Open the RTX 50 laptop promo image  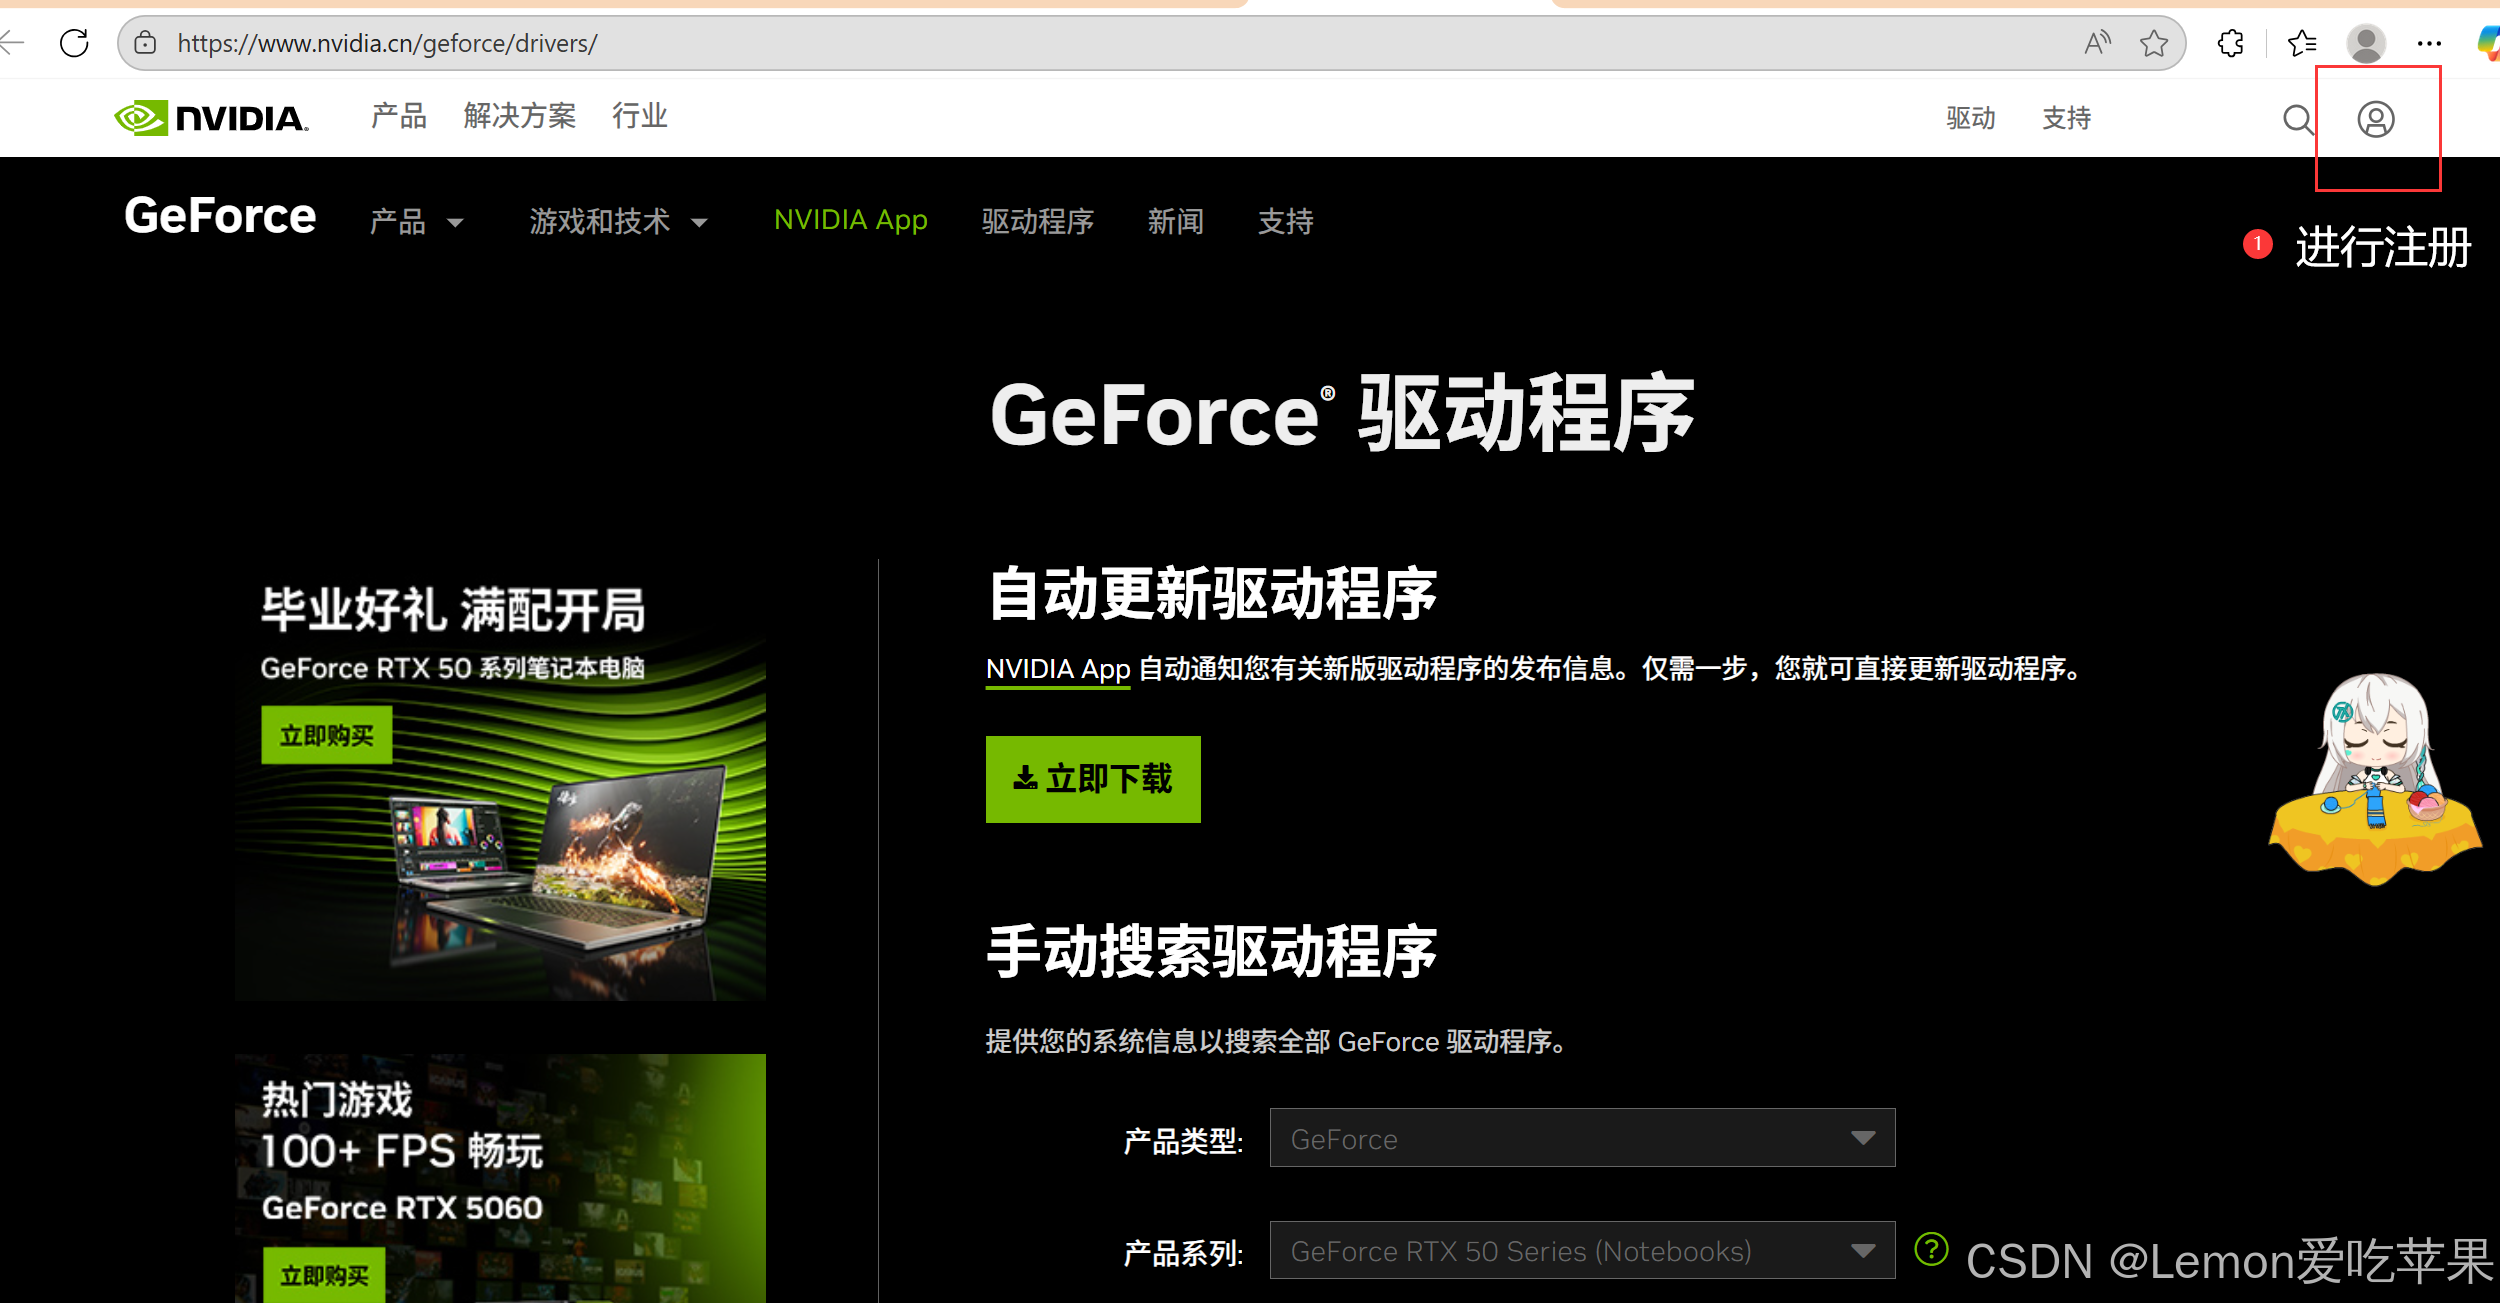point(500,787)
